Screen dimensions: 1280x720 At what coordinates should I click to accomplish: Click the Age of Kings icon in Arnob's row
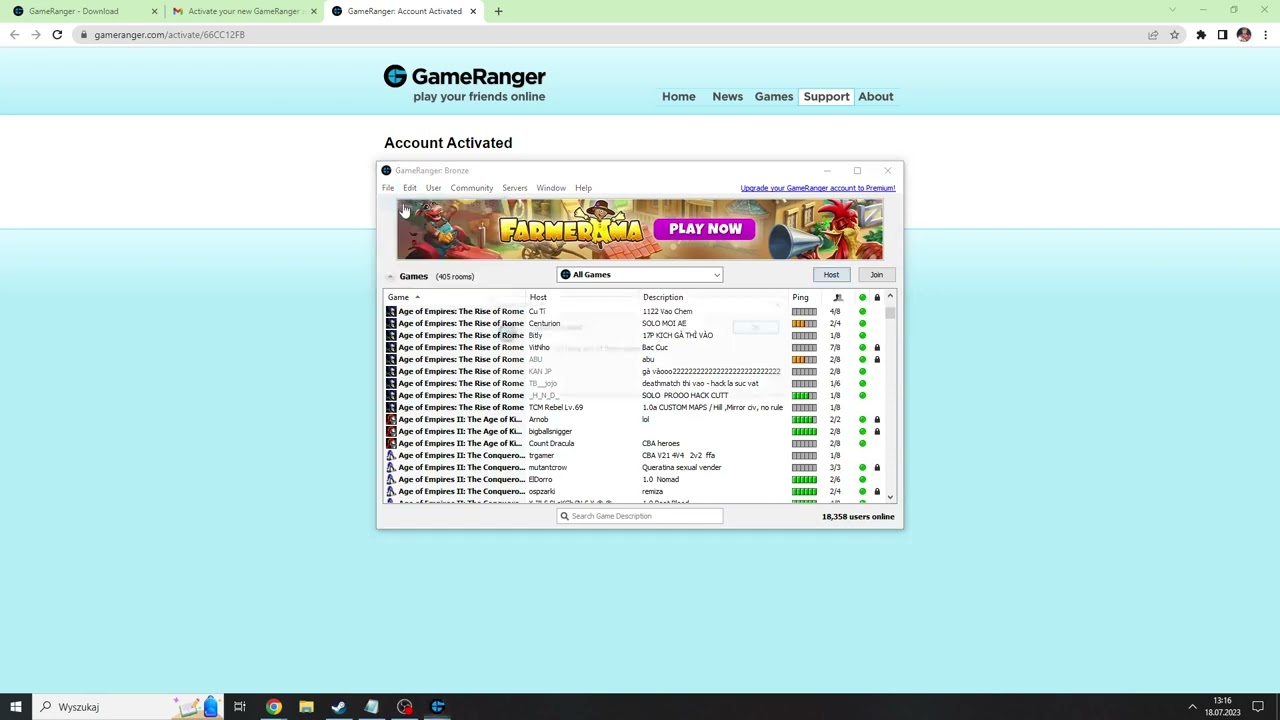pos(391,419)
